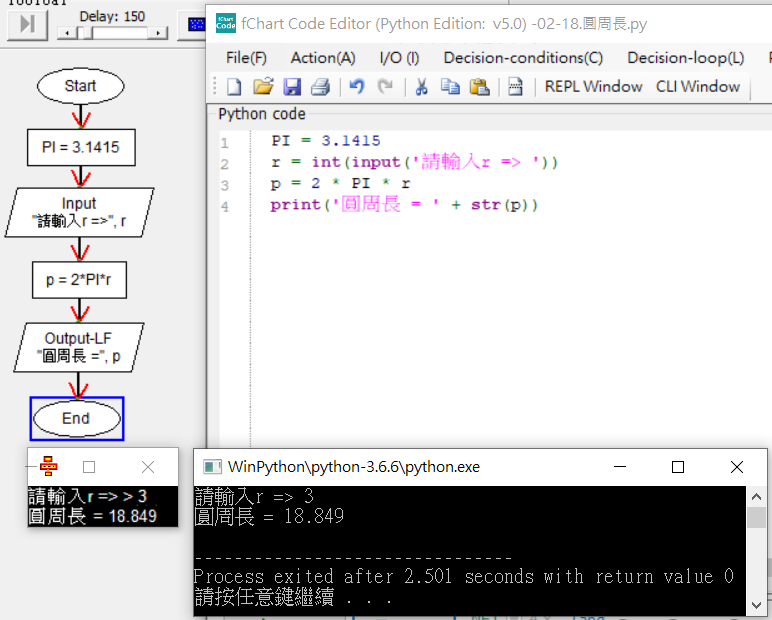Click the 'Process exited after 2.501 seconds' line
Screen dimensions: 772x620
point(464,576)
